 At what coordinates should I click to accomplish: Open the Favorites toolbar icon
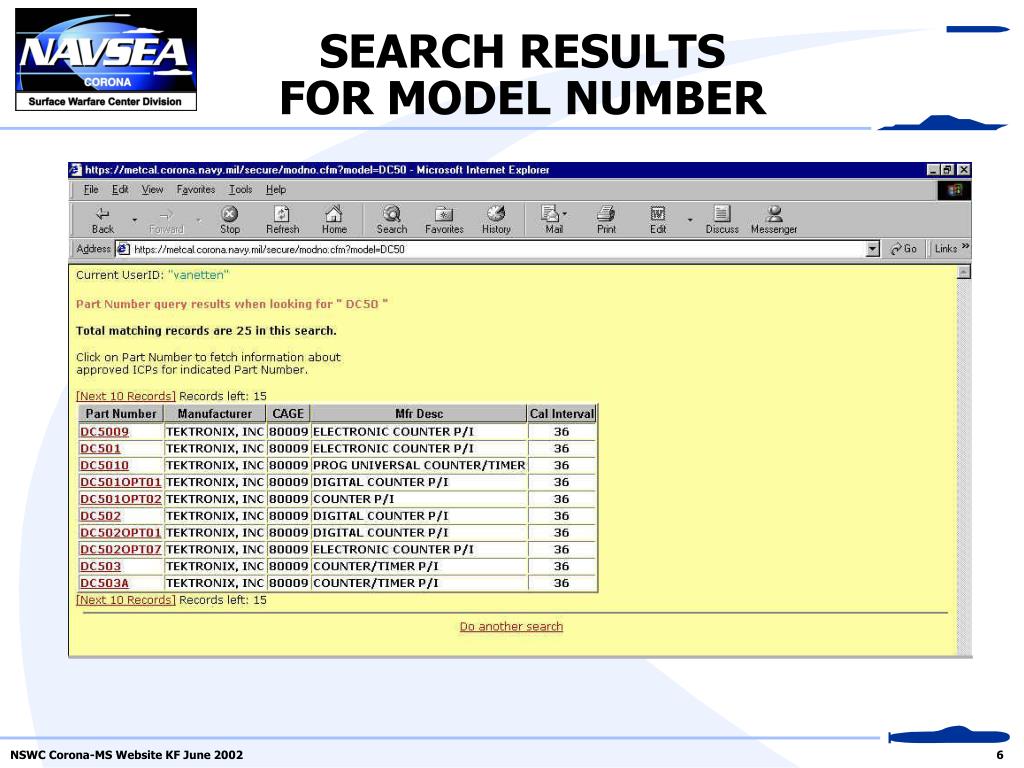click(444, 214)
